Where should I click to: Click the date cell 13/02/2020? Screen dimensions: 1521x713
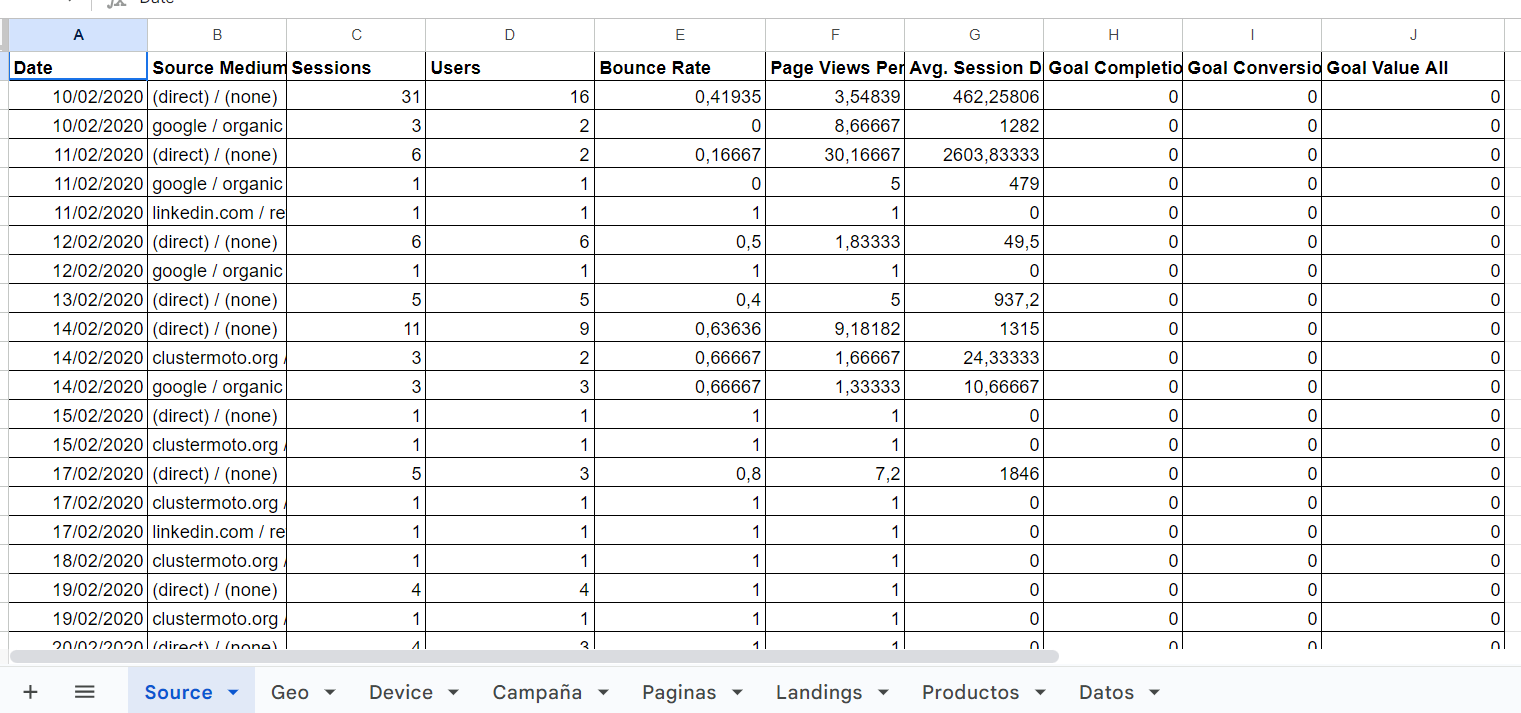(79, 300)
